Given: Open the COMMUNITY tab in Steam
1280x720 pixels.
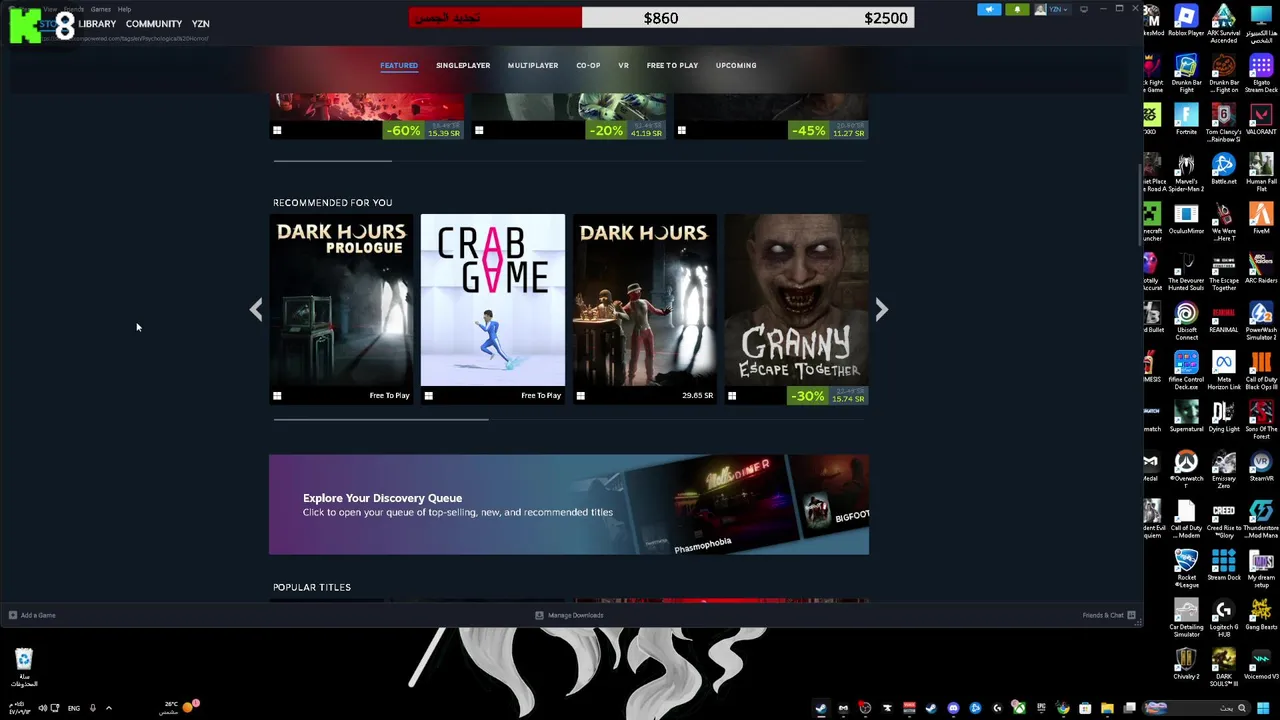Looking at the screenshot, I should click(x=154, y=24).
